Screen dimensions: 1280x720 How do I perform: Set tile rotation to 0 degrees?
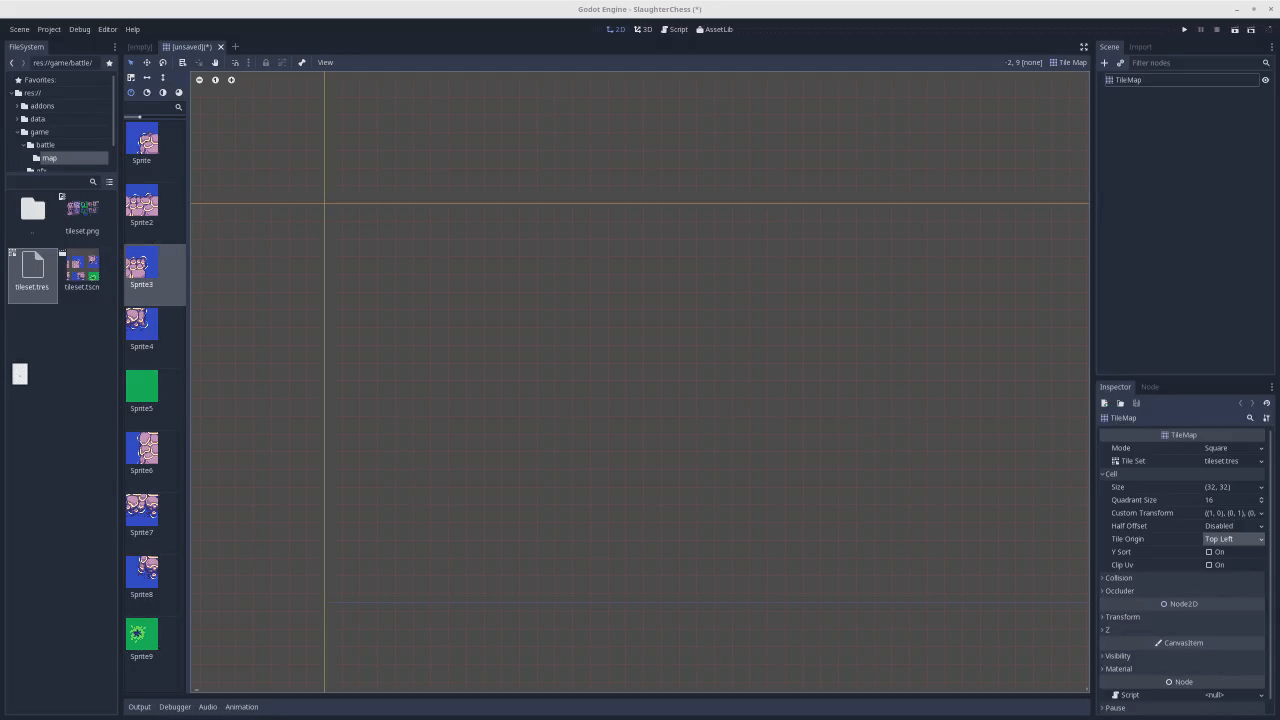tap(130, 92)
